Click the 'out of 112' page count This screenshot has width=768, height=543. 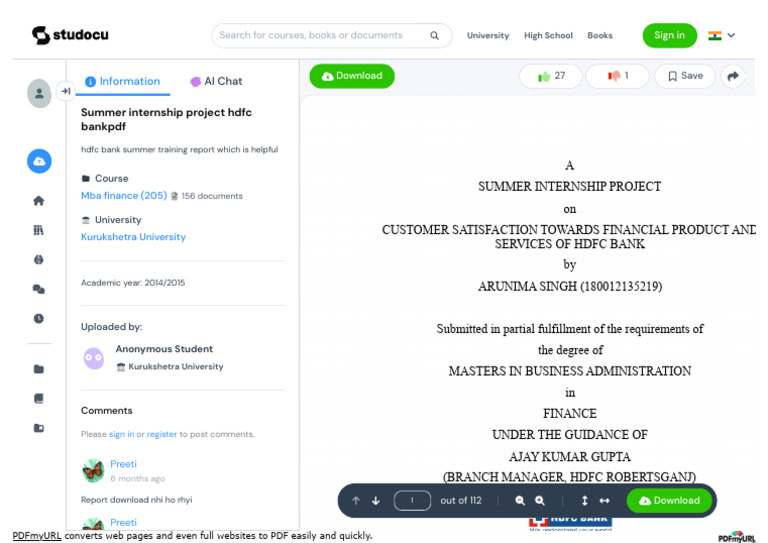coord(461,500)
